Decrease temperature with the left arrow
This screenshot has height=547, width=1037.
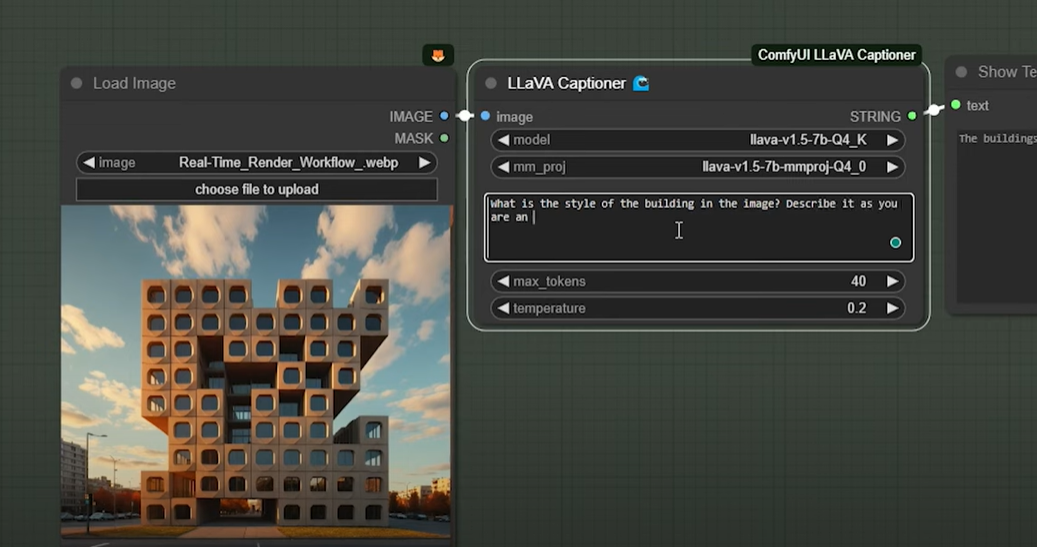pyautogui.click(x=503, y=308)
